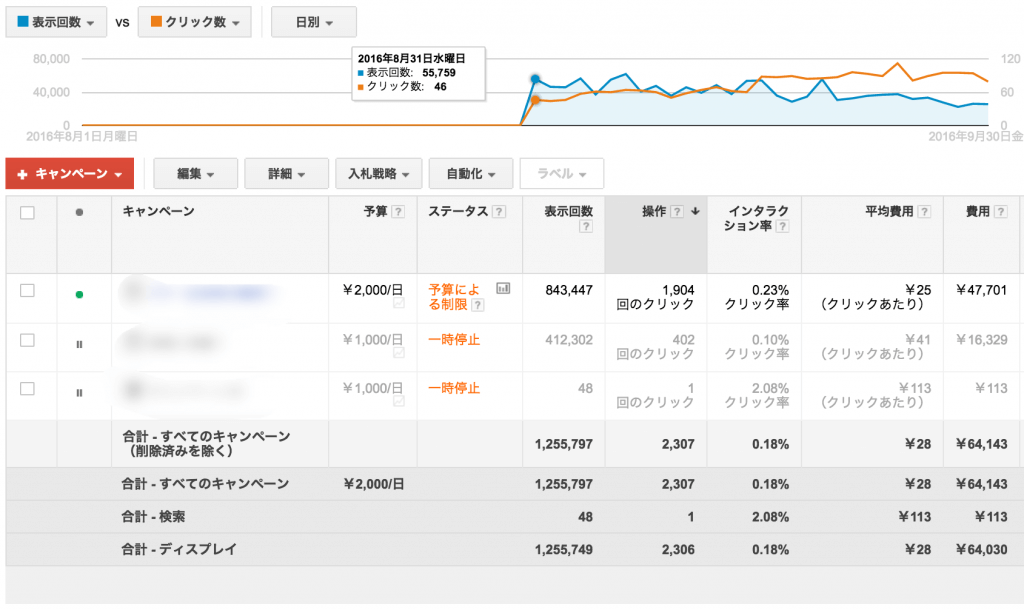Open help icon on 予算 column header
Screen dimensions: 1024x610
(397, 211)
